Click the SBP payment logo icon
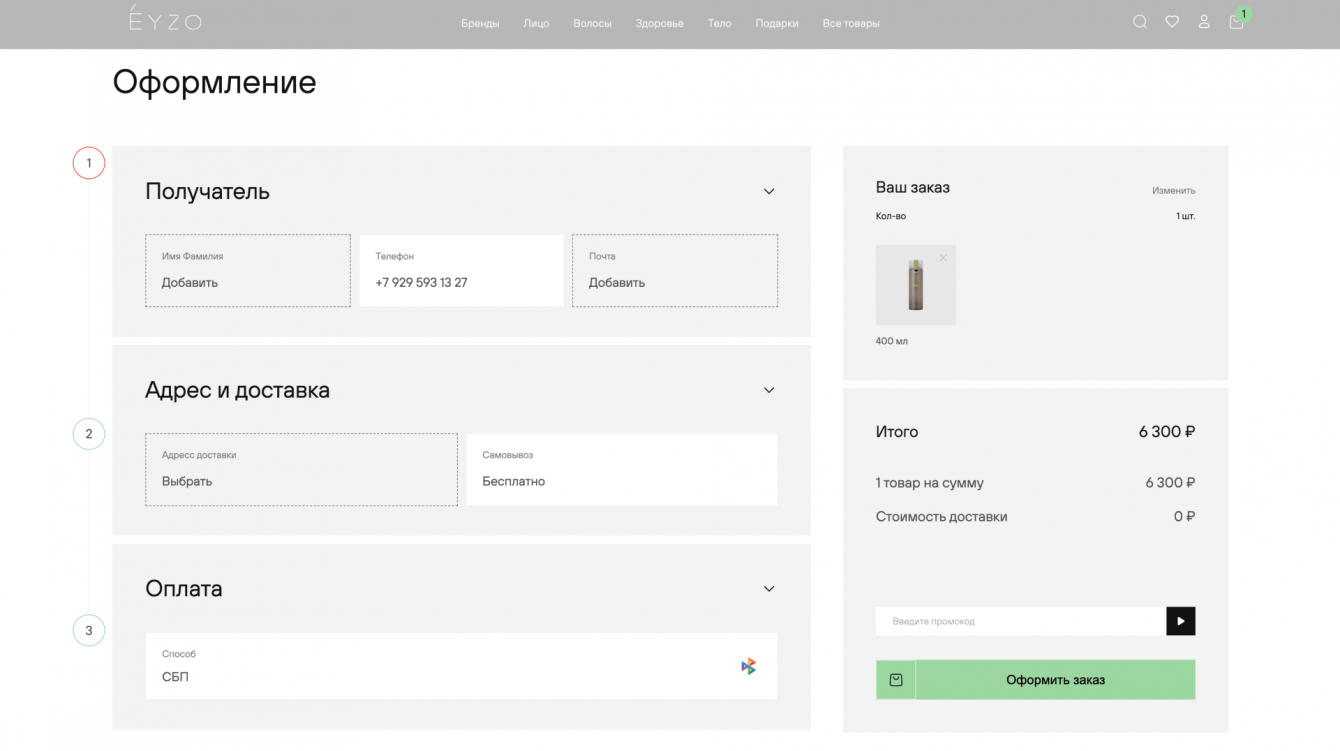 748,666
